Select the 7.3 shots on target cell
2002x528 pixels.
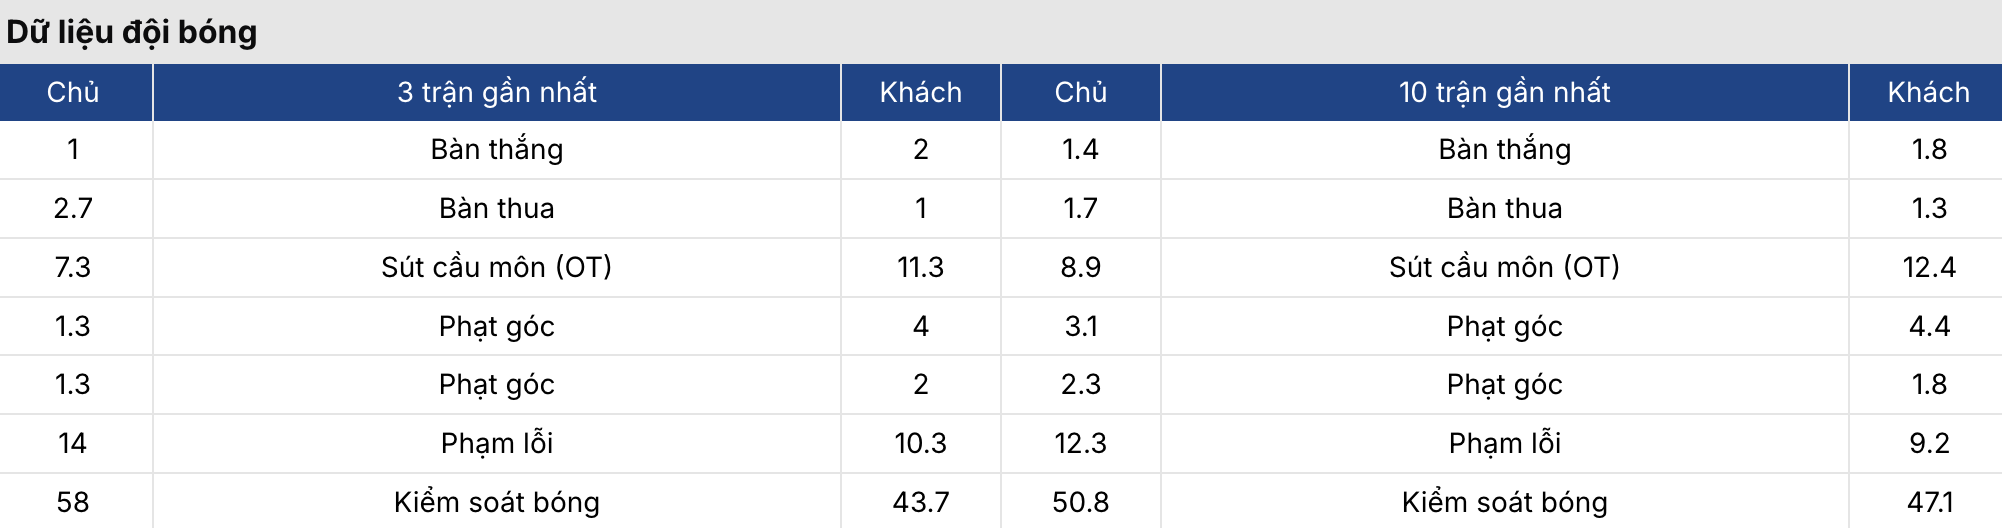tap(73, 267)
